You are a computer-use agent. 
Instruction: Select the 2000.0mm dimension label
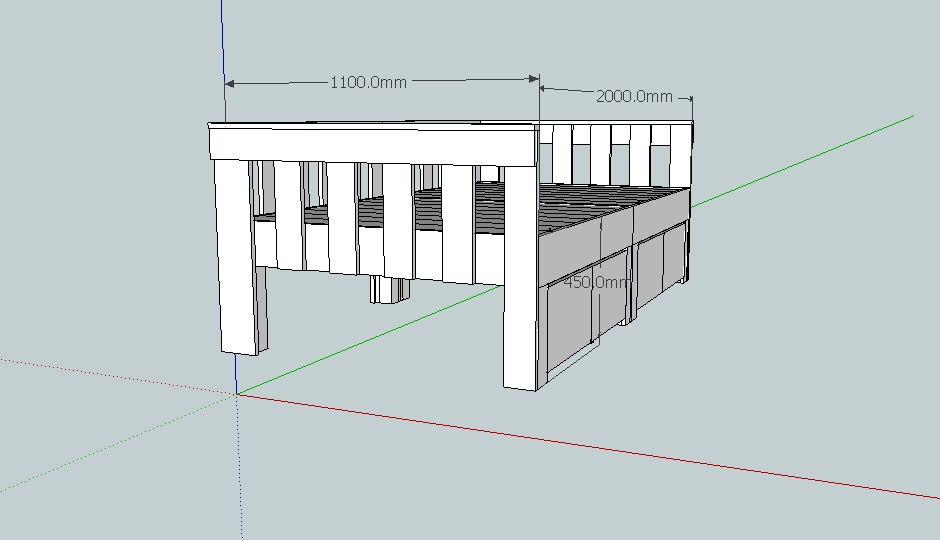point(634,96)
